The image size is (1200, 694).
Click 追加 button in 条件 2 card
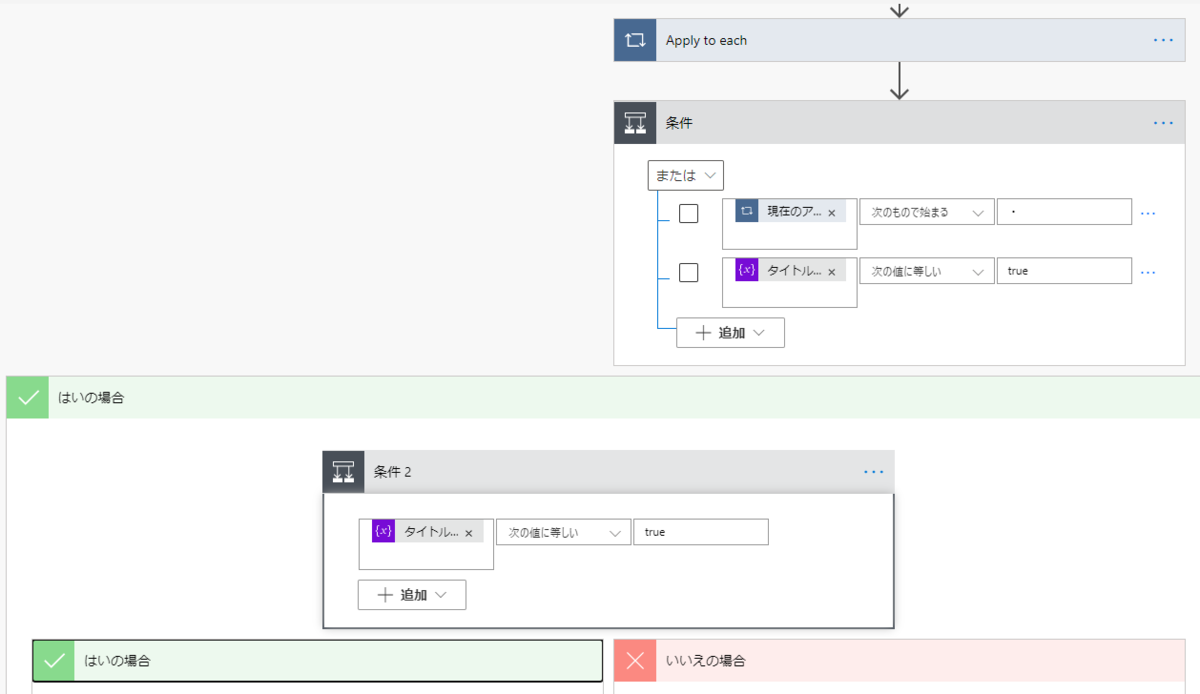click(x=412, y=595)
